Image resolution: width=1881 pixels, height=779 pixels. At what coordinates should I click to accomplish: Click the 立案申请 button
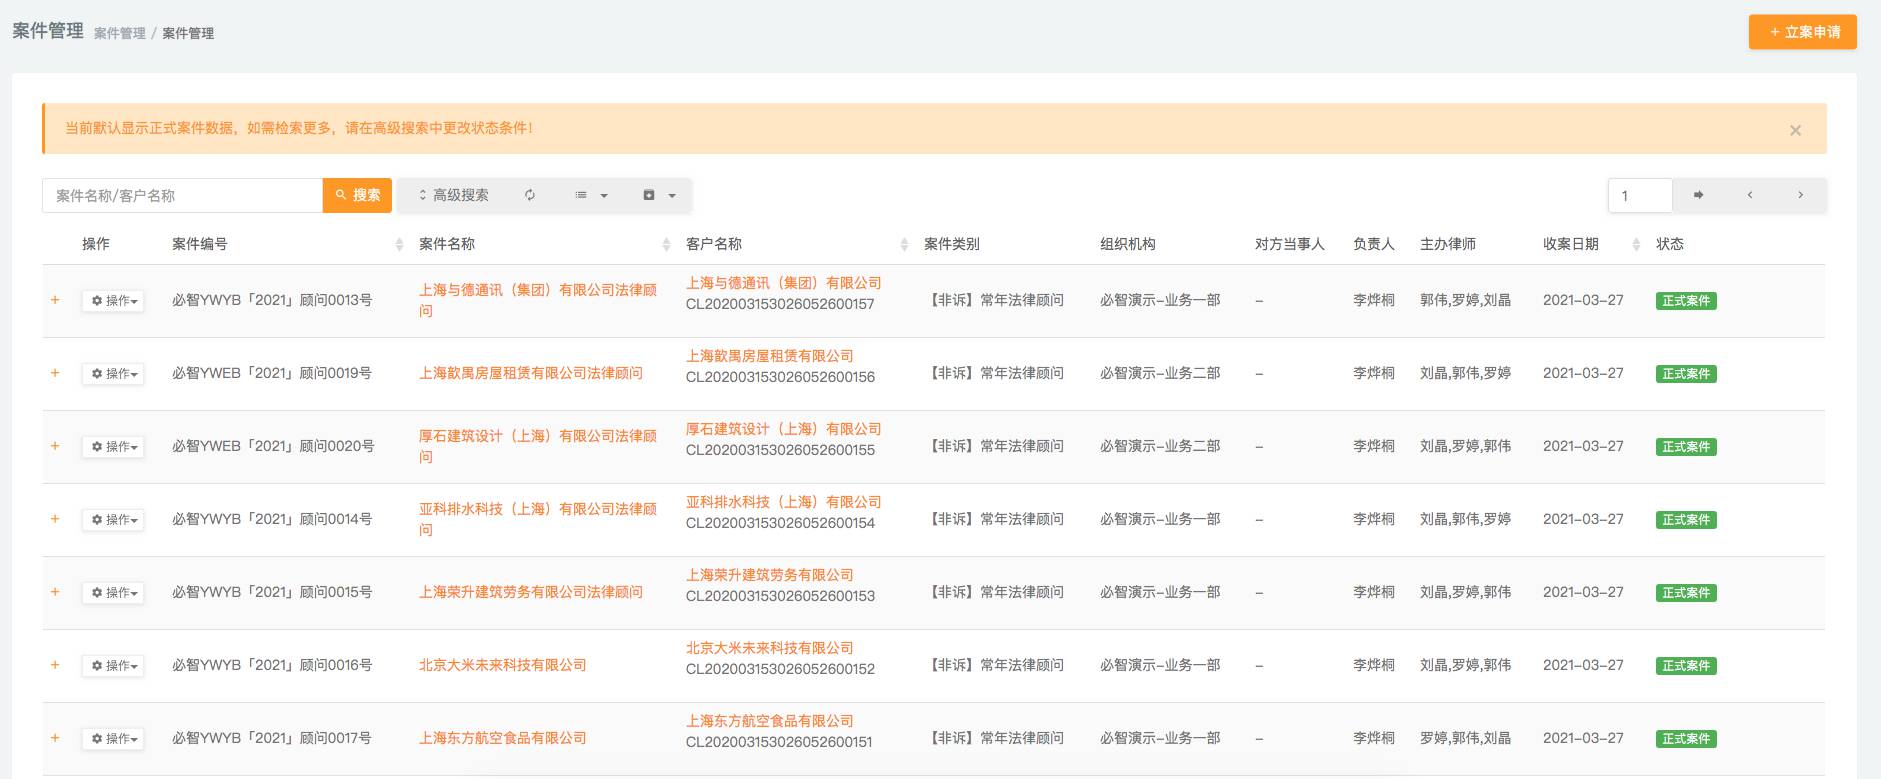click(x=1802, y=32)
